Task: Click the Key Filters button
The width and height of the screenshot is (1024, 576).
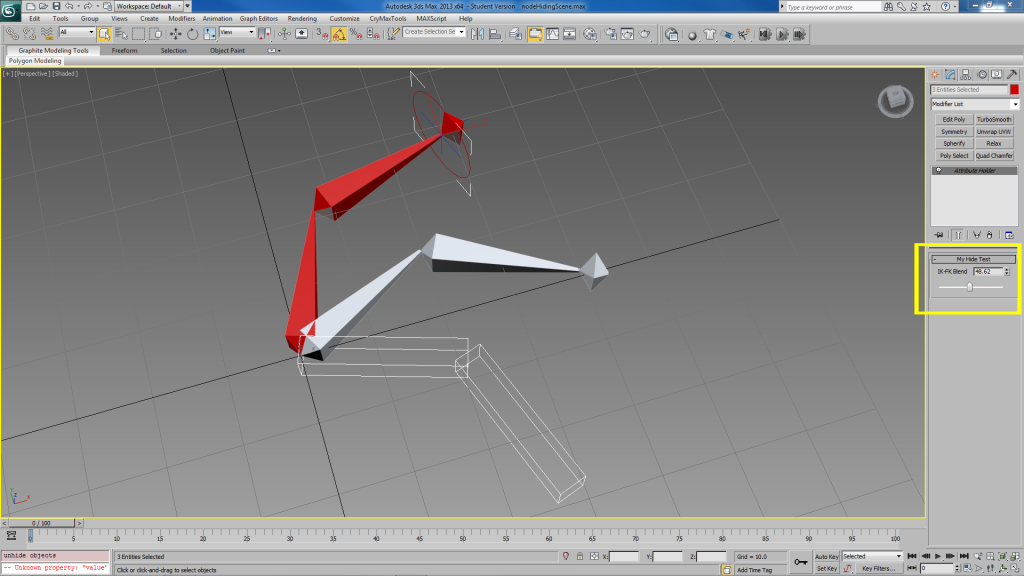Action: coord(877,568)
